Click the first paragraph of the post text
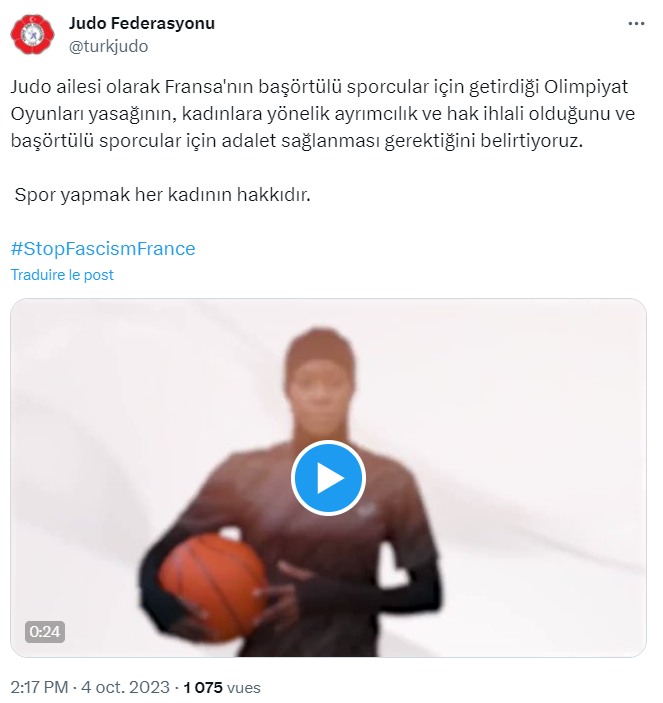Screen dimensions: 663x703 [x=323, y=114]
